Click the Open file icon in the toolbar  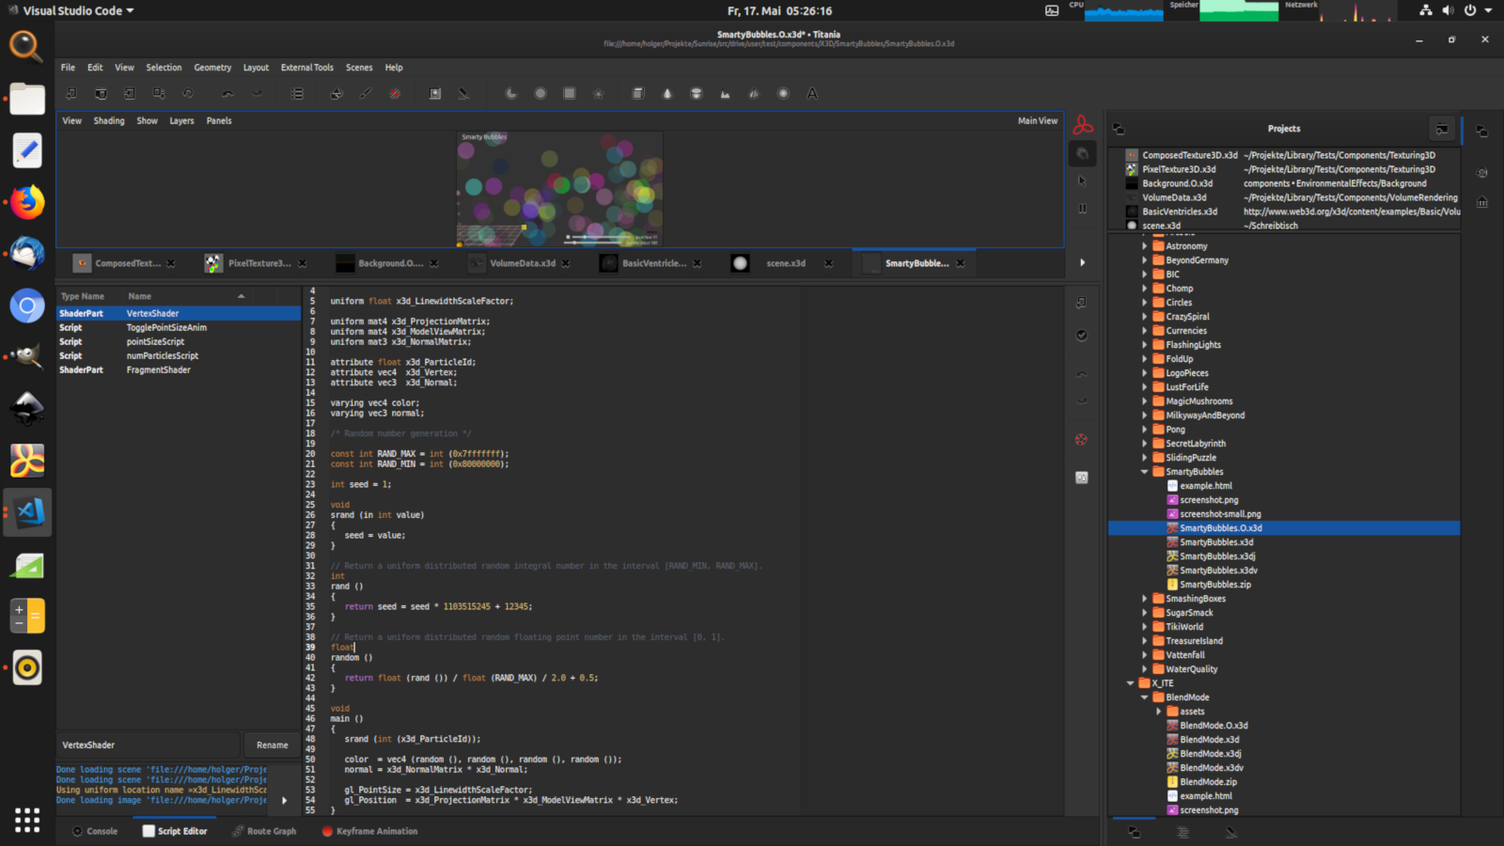(x=100, y=93)
